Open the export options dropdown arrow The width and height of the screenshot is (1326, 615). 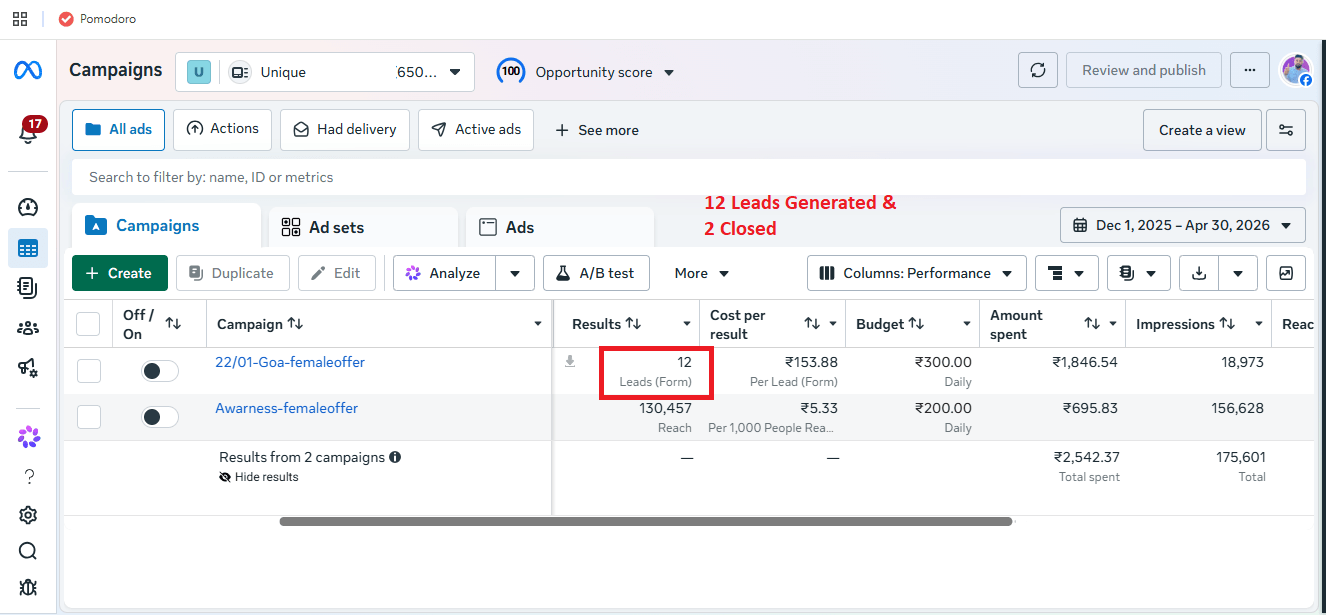tap(1238, 273)
